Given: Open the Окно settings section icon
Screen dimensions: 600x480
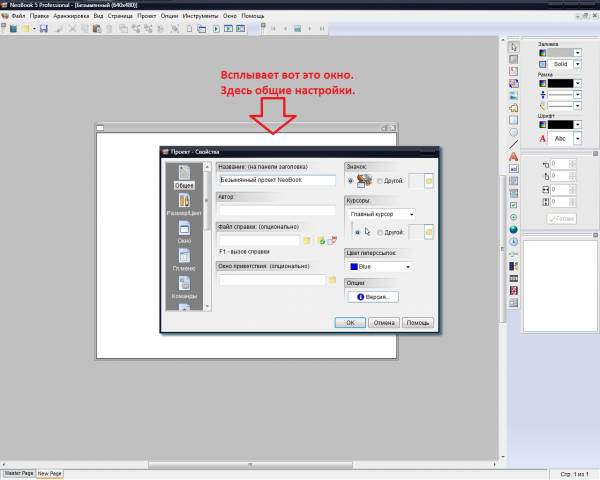Looking at the screenshot, I should click(x=184, y=234).
